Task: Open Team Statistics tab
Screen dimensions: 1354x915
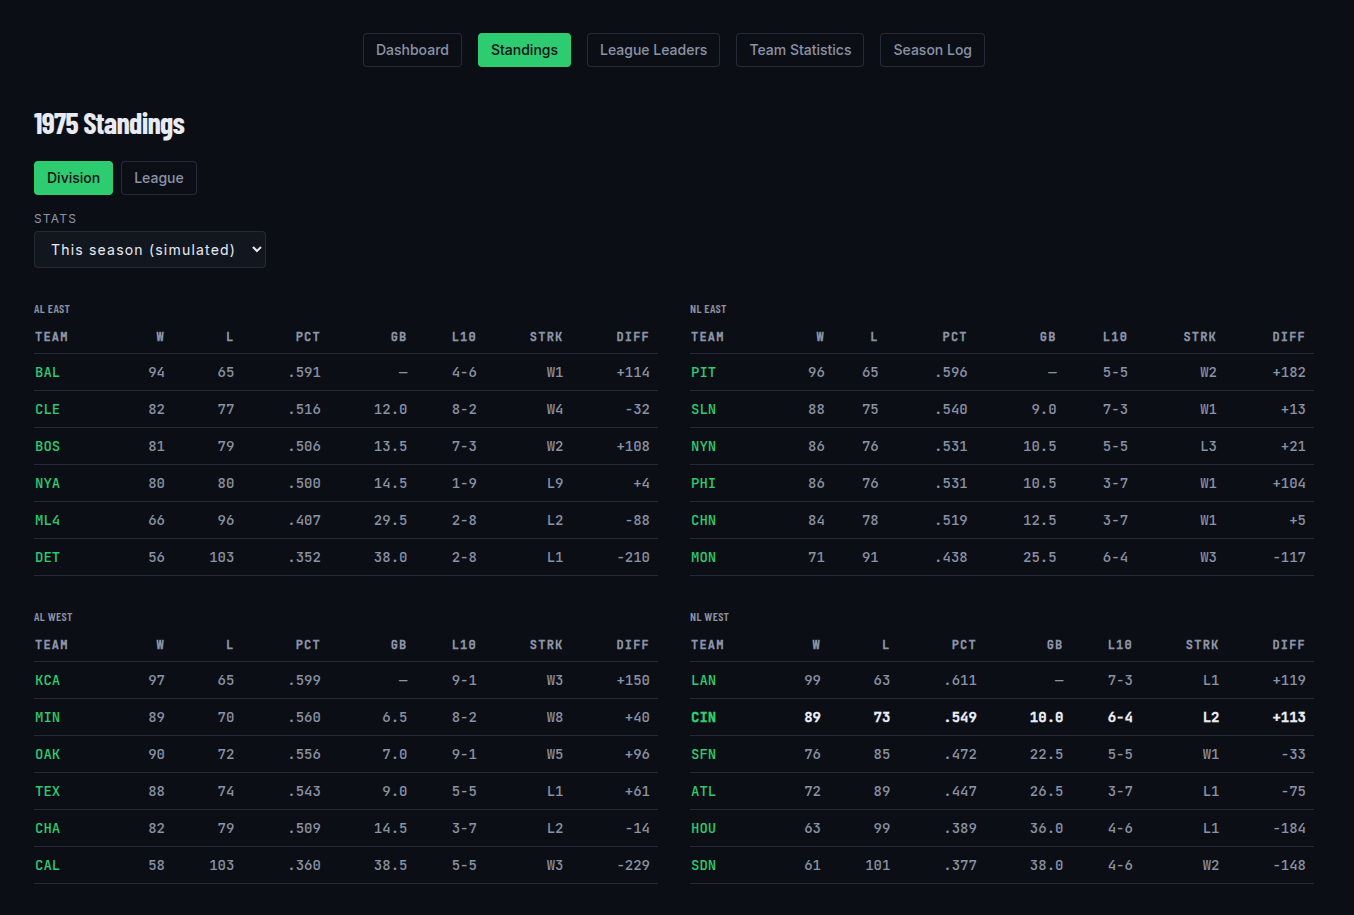Action: click(800, 50)
